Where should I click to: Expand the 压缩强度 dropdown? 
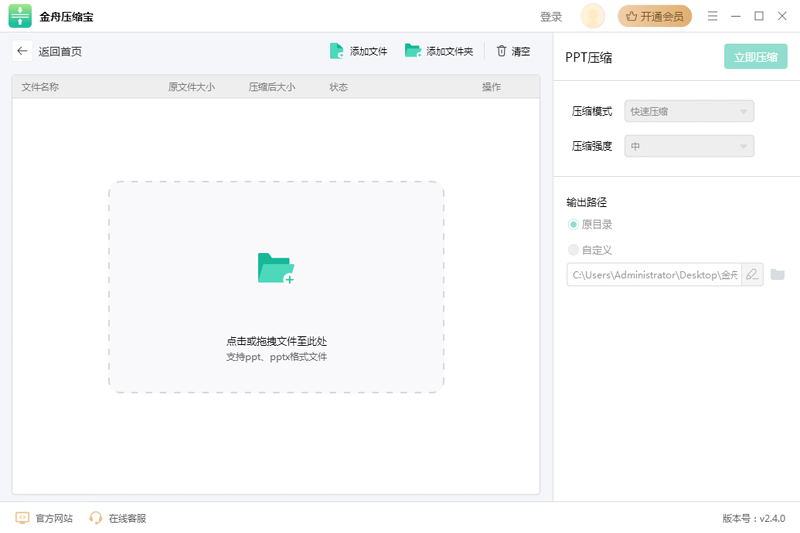(x=689, y=147)
